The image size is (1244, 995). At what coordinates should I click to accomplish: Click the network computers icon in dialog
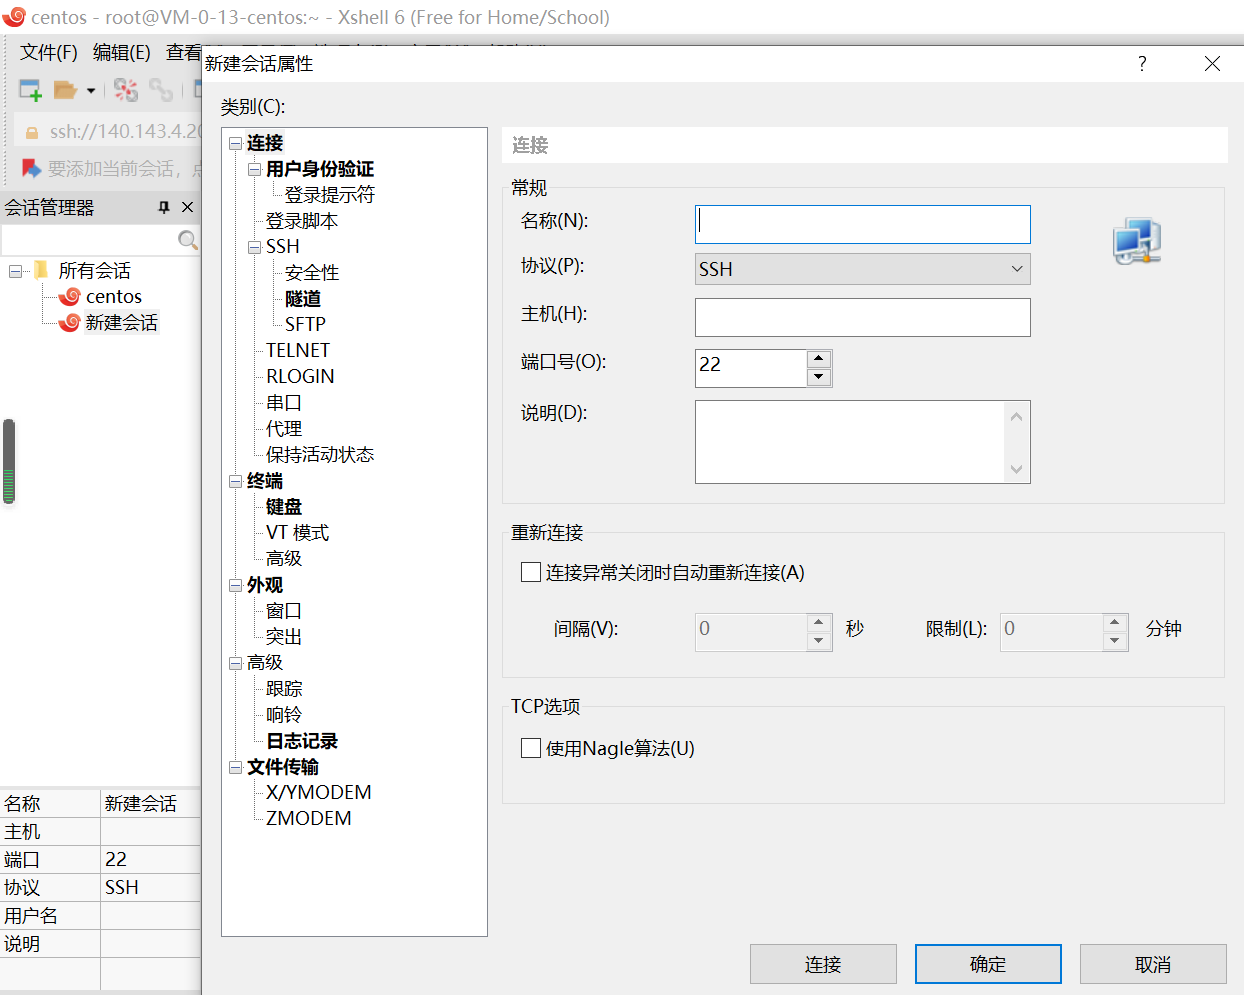[x=1137, y=241]
